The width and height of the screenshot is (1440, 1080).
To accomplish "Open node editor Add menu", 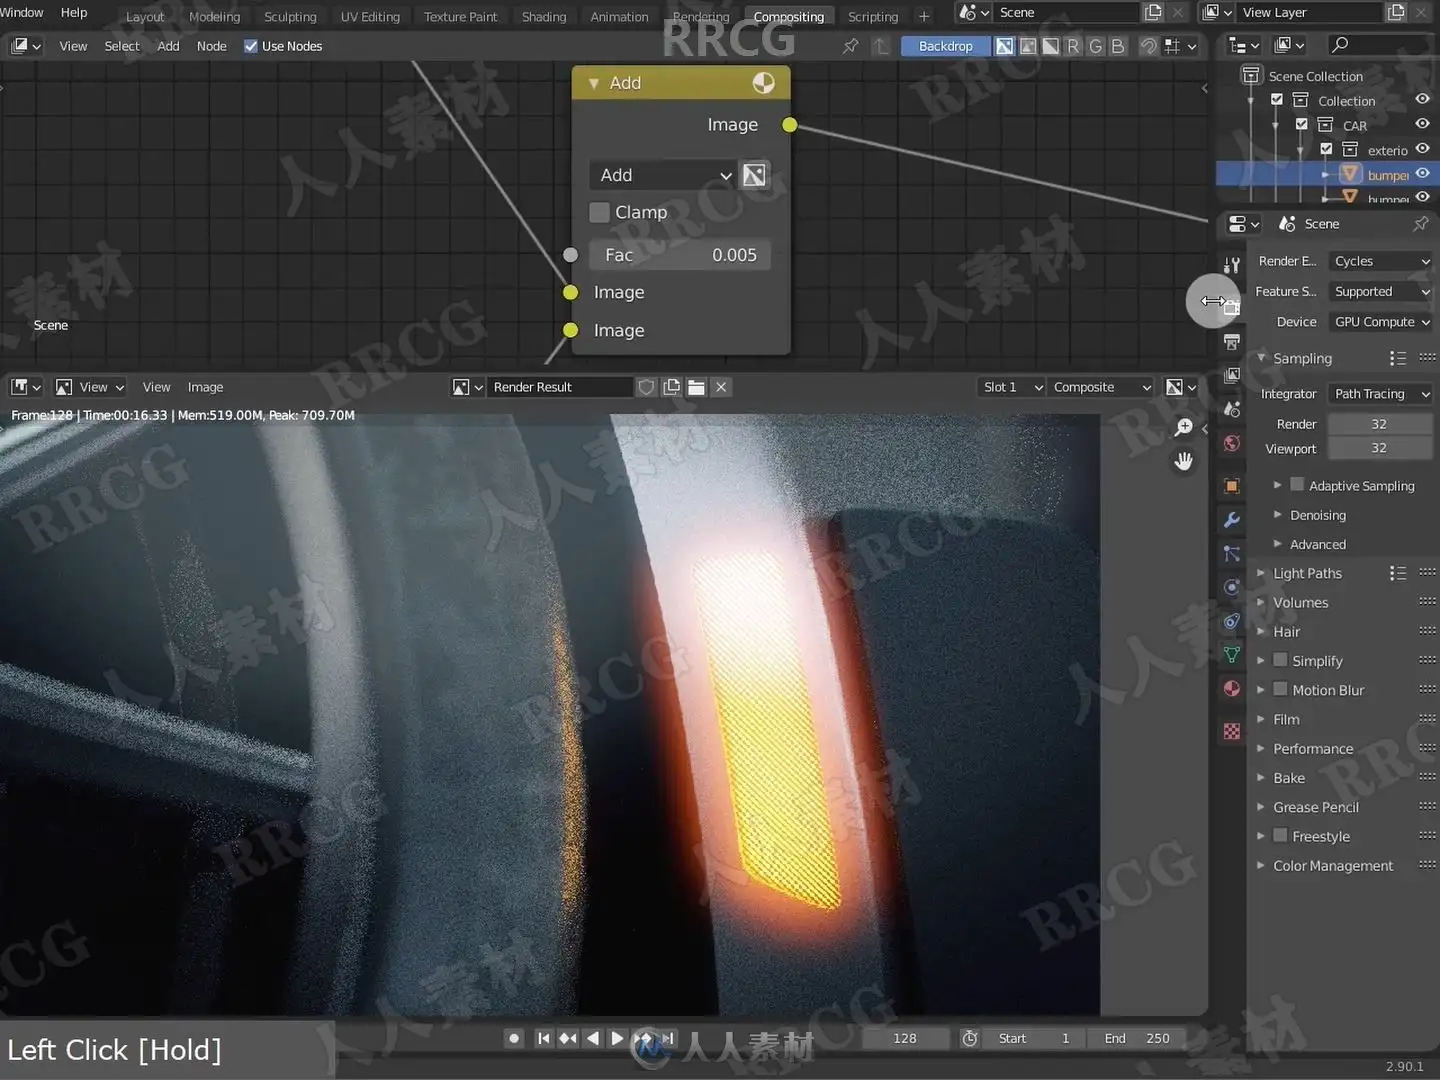I will pyautogui.click(x=168, y=46).
